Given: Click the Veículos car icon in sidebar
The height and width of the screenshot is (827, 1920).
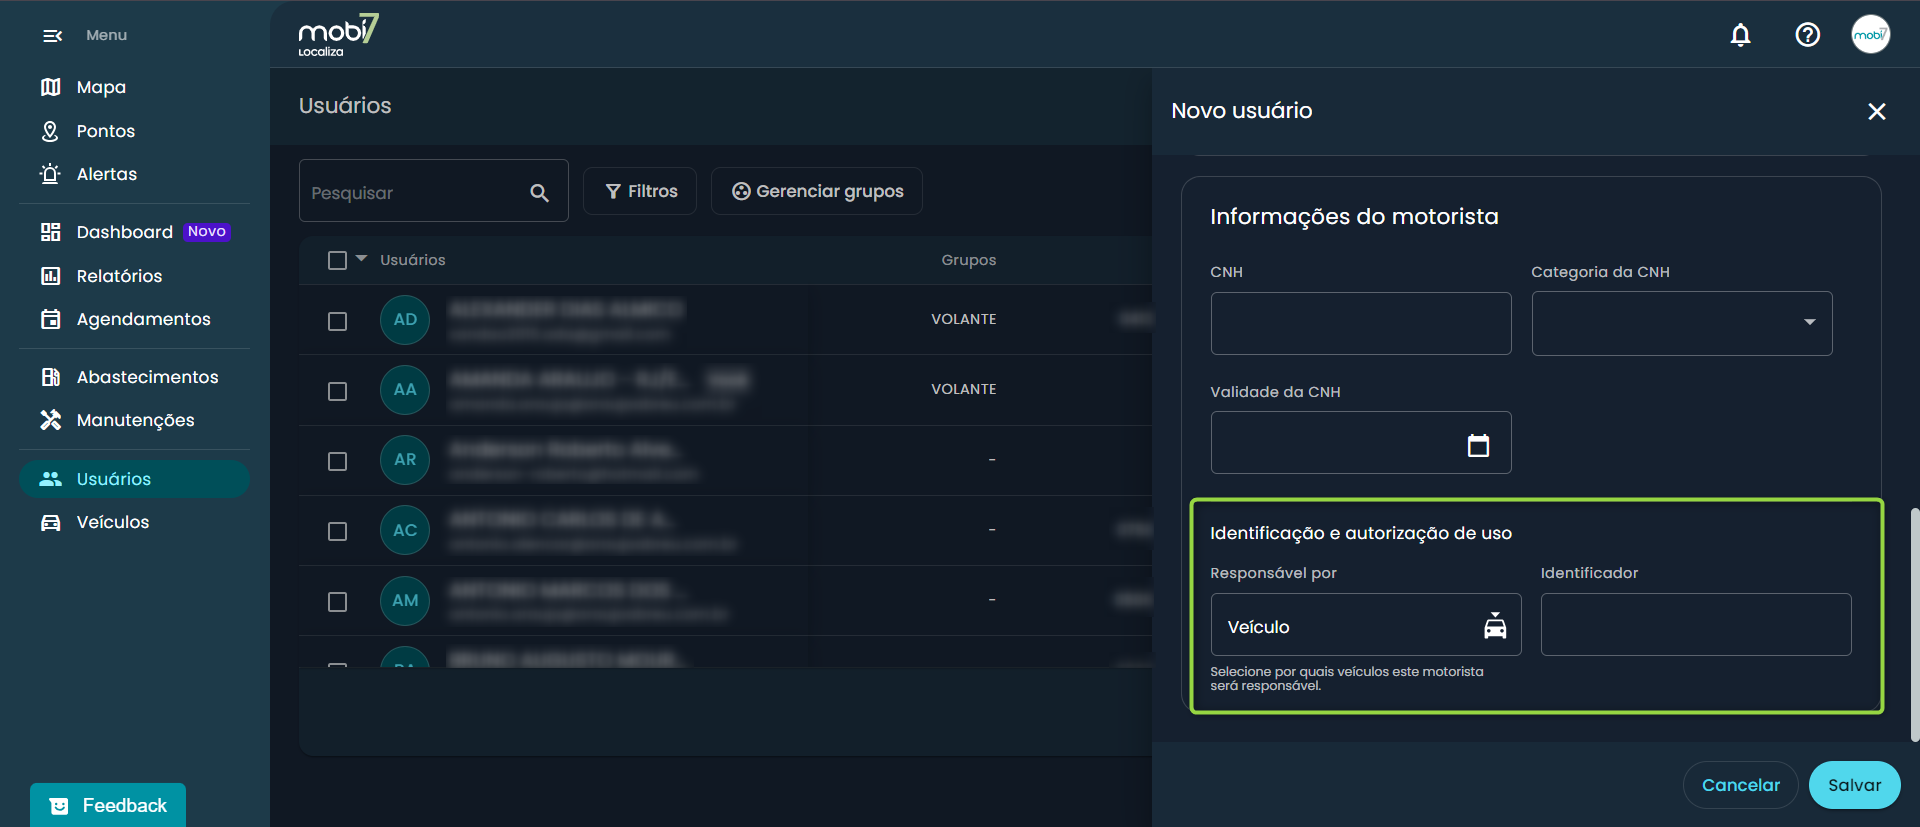Looking at the screenshot, I should pyautogui.click(x=50, y=522).
